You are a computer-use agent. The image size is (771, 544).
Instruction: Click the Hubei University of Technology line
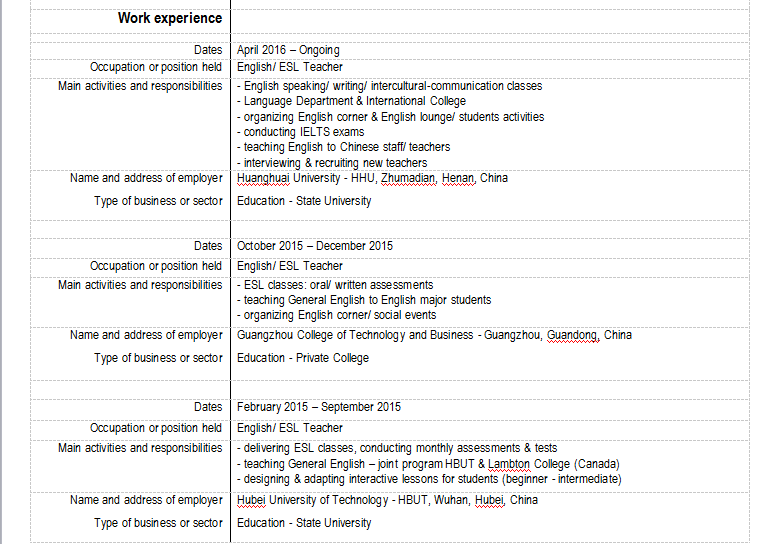(387, 500)
